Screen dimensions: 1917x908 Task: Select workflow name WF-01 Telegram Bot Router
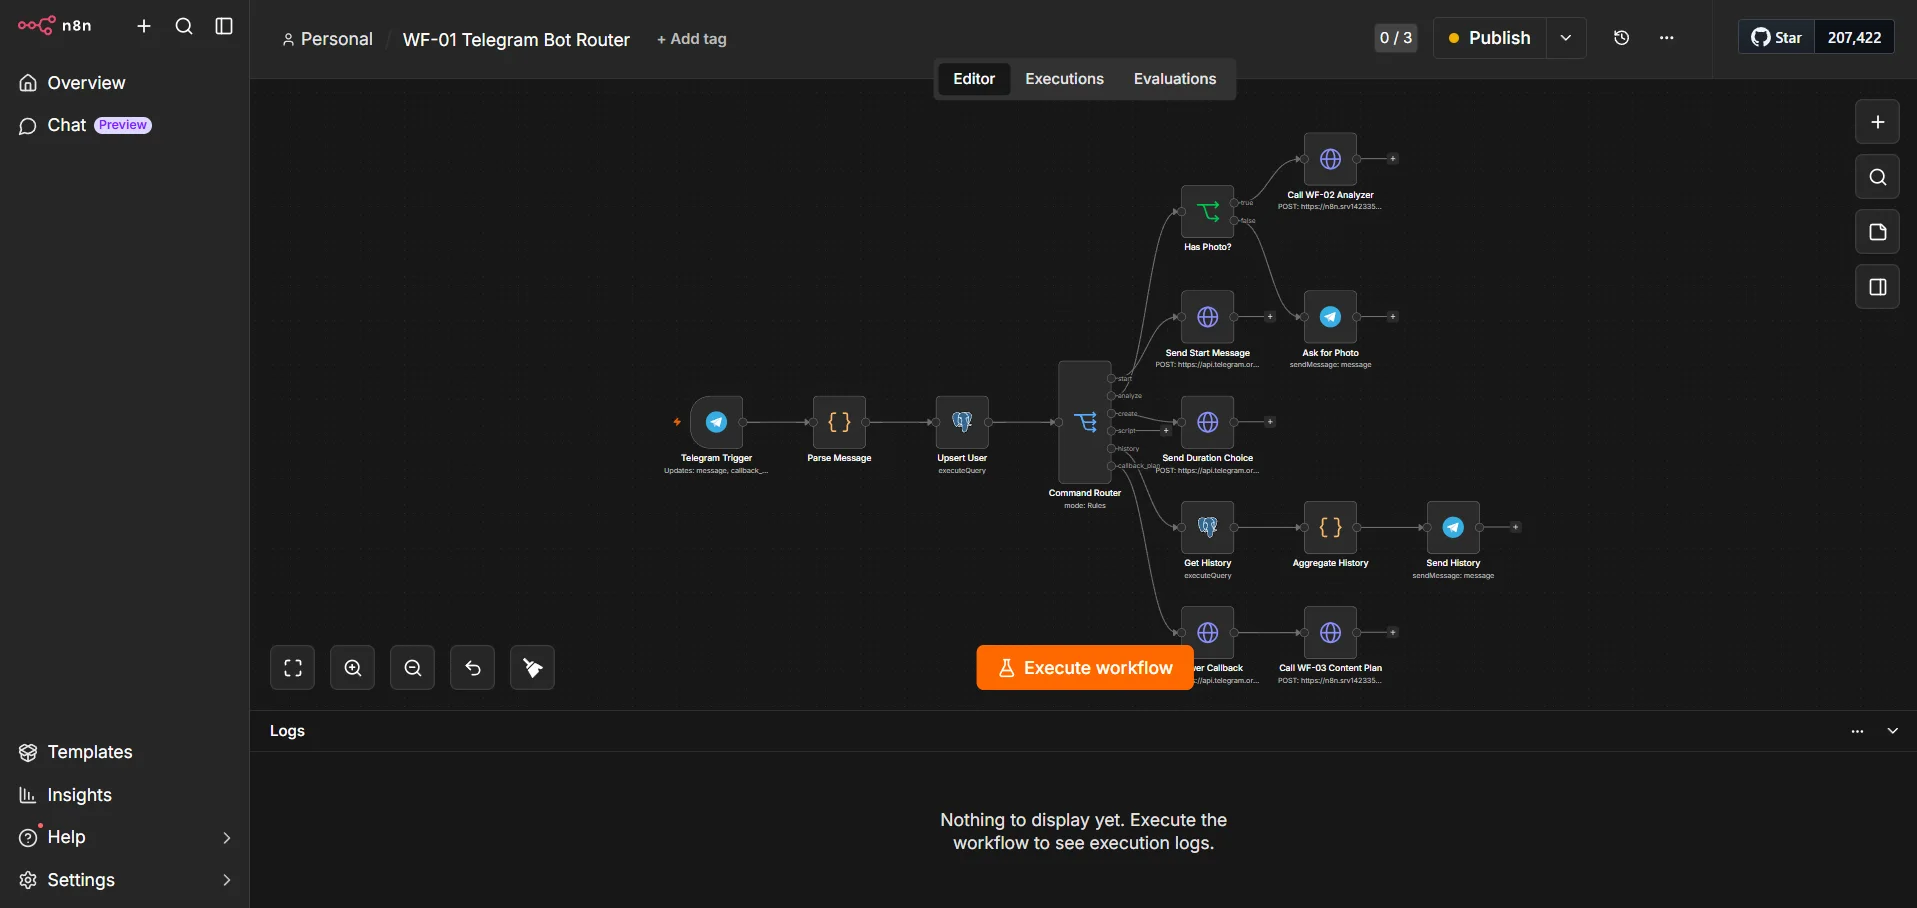[x=516, y=39]
